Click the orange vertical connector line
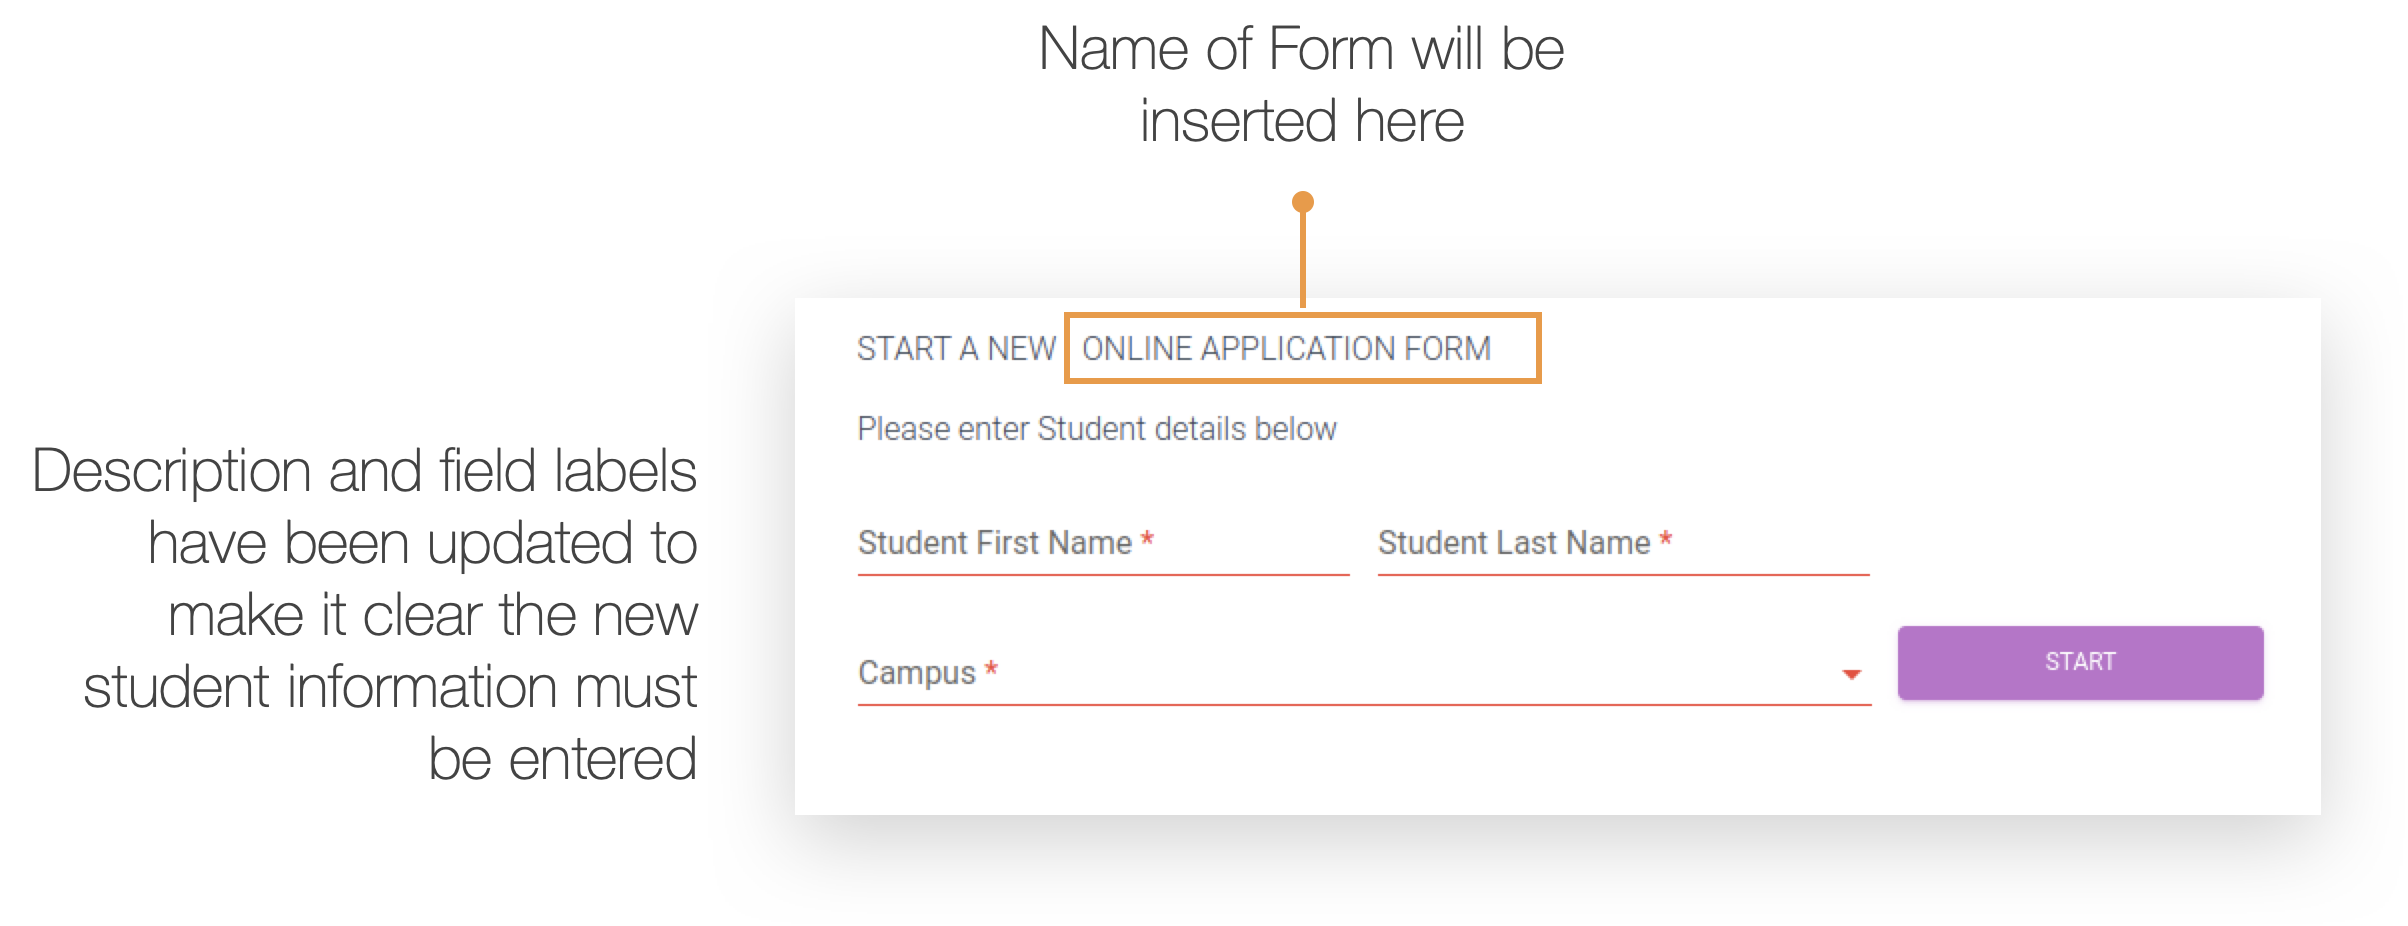 (1302, 260)
